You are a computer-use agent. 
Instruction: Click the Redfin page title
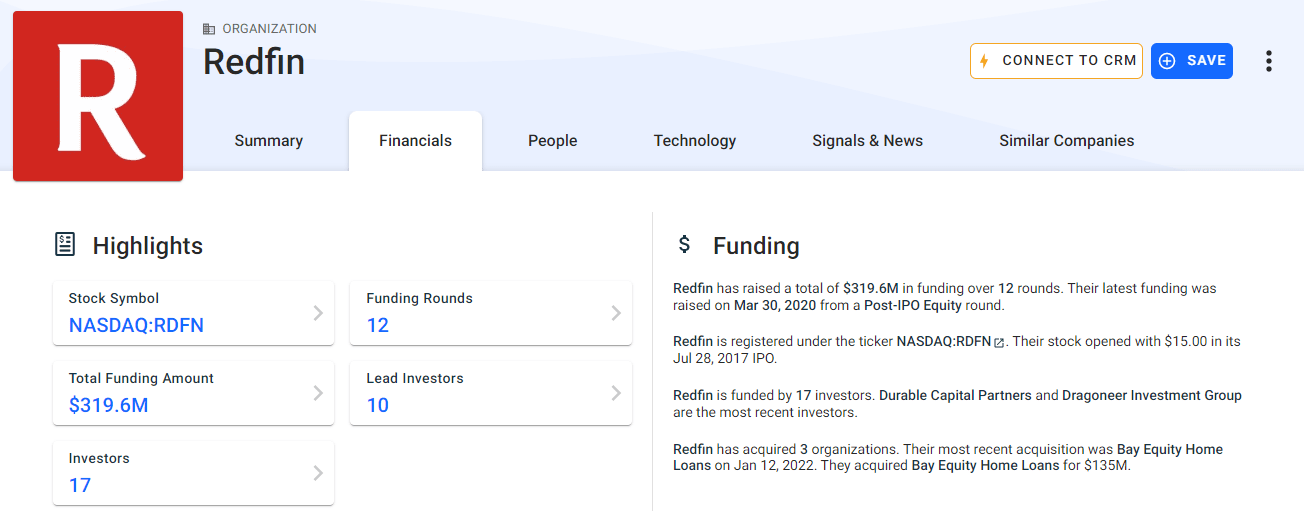pyautogui.click(x=254, y=62)
